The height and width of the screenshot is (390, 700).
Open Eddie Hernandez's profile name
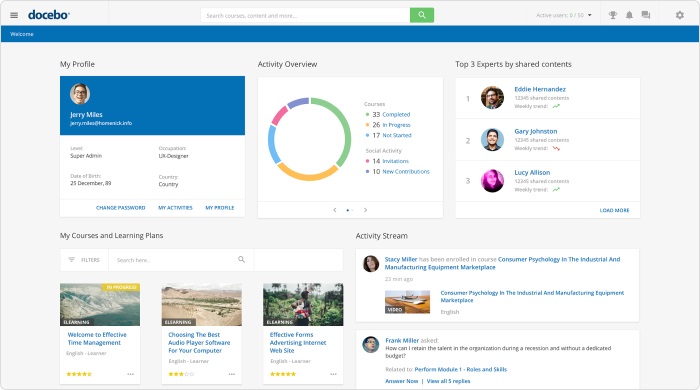(x=540, y=89)
